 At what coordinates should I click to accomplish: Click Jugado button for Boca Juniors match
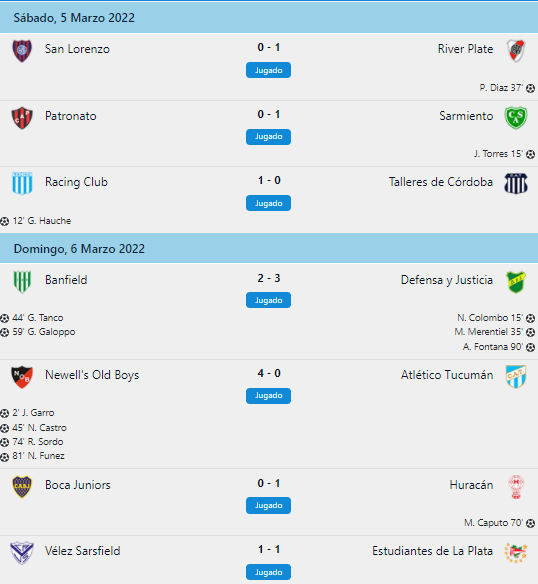pyautogui.click(x=268, y=505)
